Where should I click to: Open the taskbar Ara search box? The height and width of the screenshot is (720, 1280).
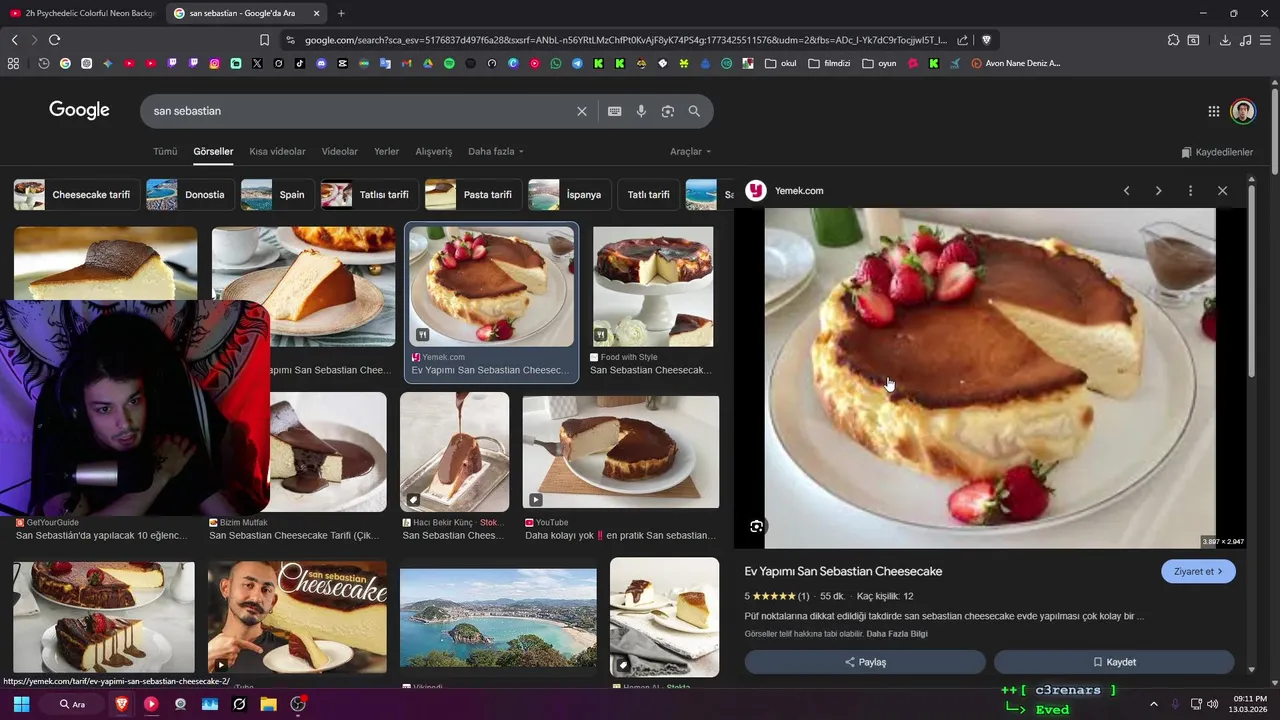[x=73, y=704]
